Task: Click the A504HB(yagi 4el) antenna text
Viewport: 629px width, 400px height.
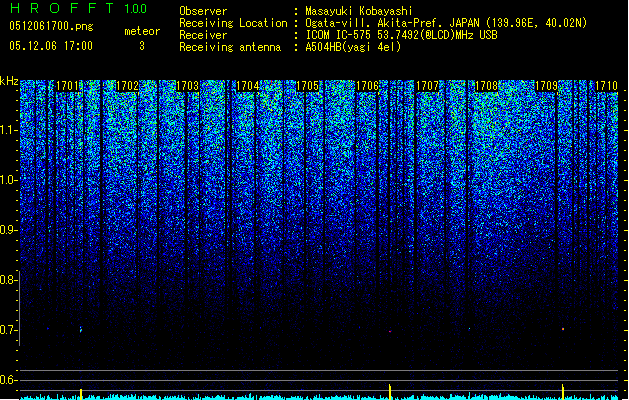Action: [x=353, y=47]
